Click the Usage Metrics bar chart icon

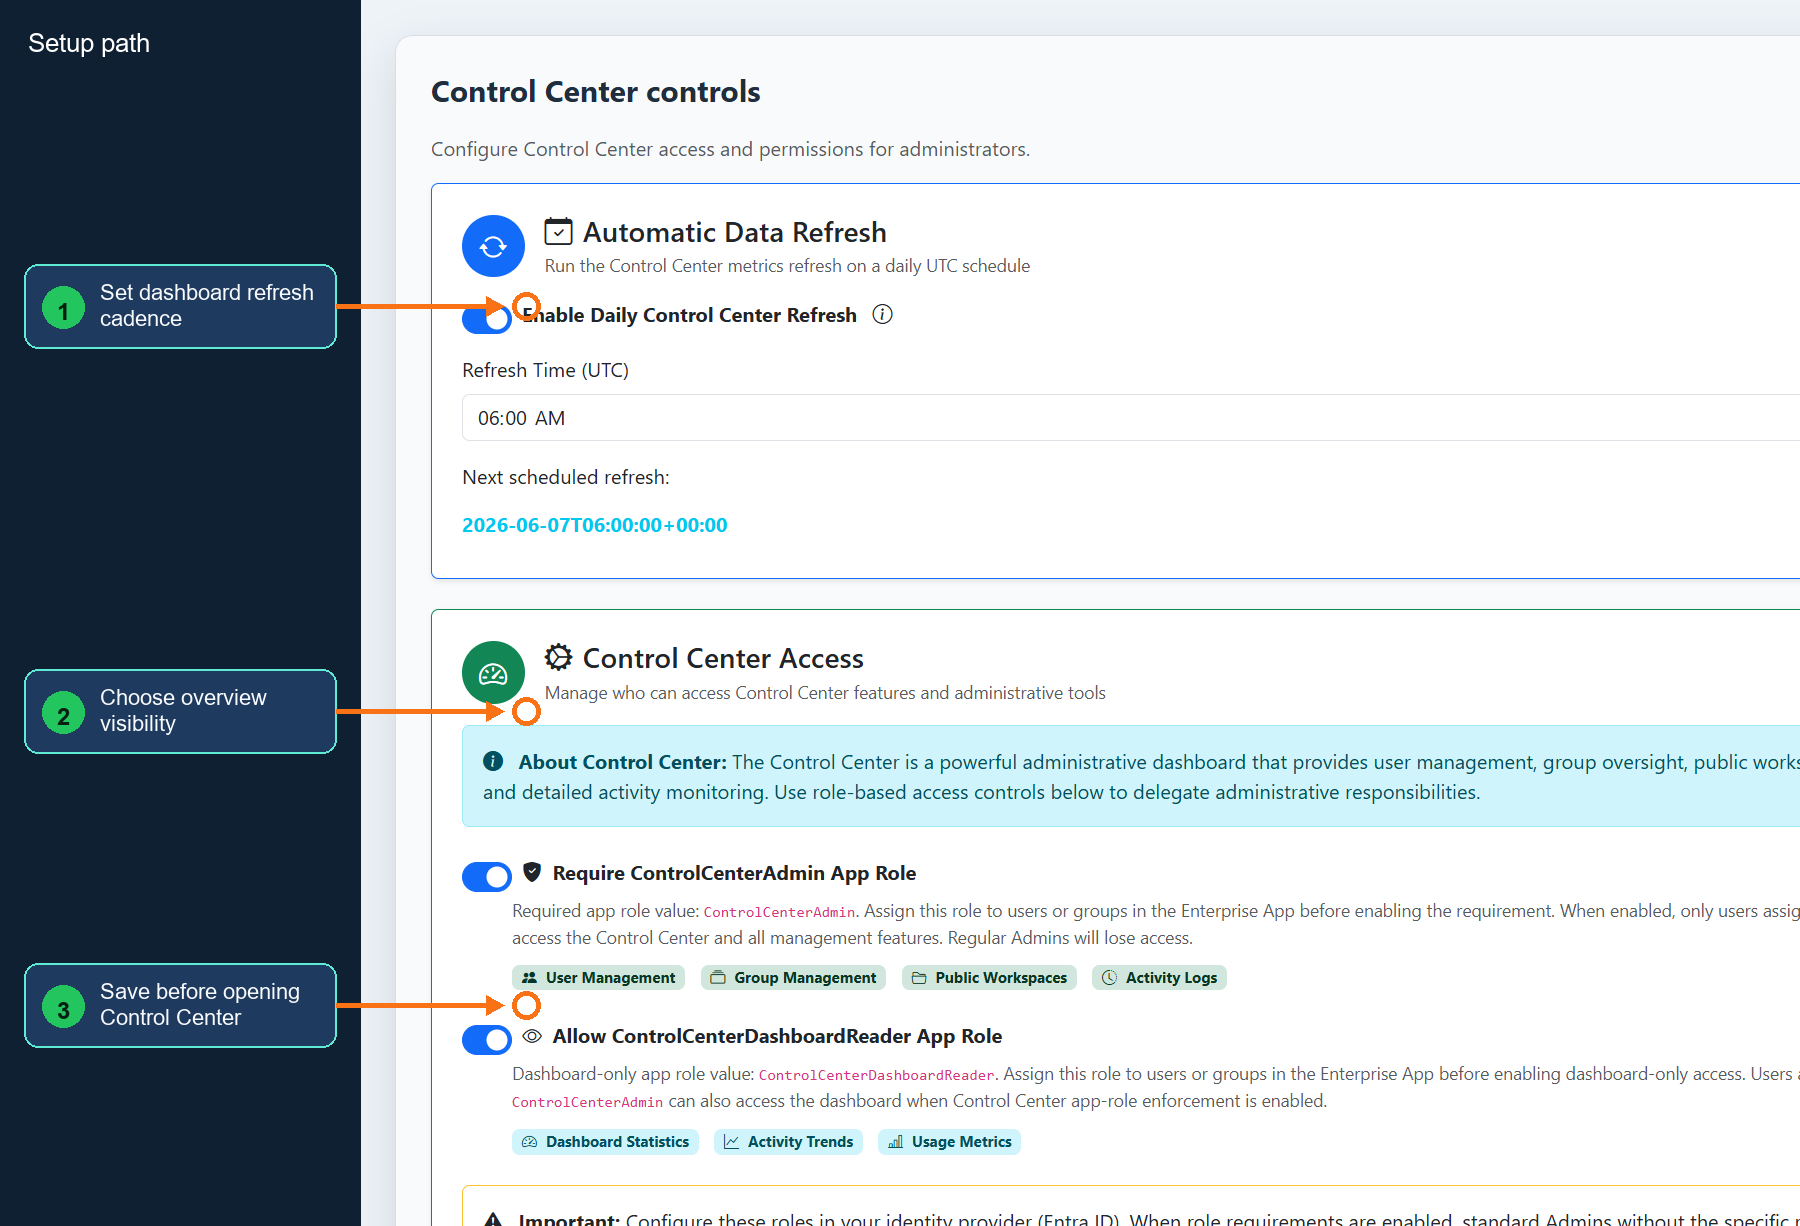[896, 1141]
